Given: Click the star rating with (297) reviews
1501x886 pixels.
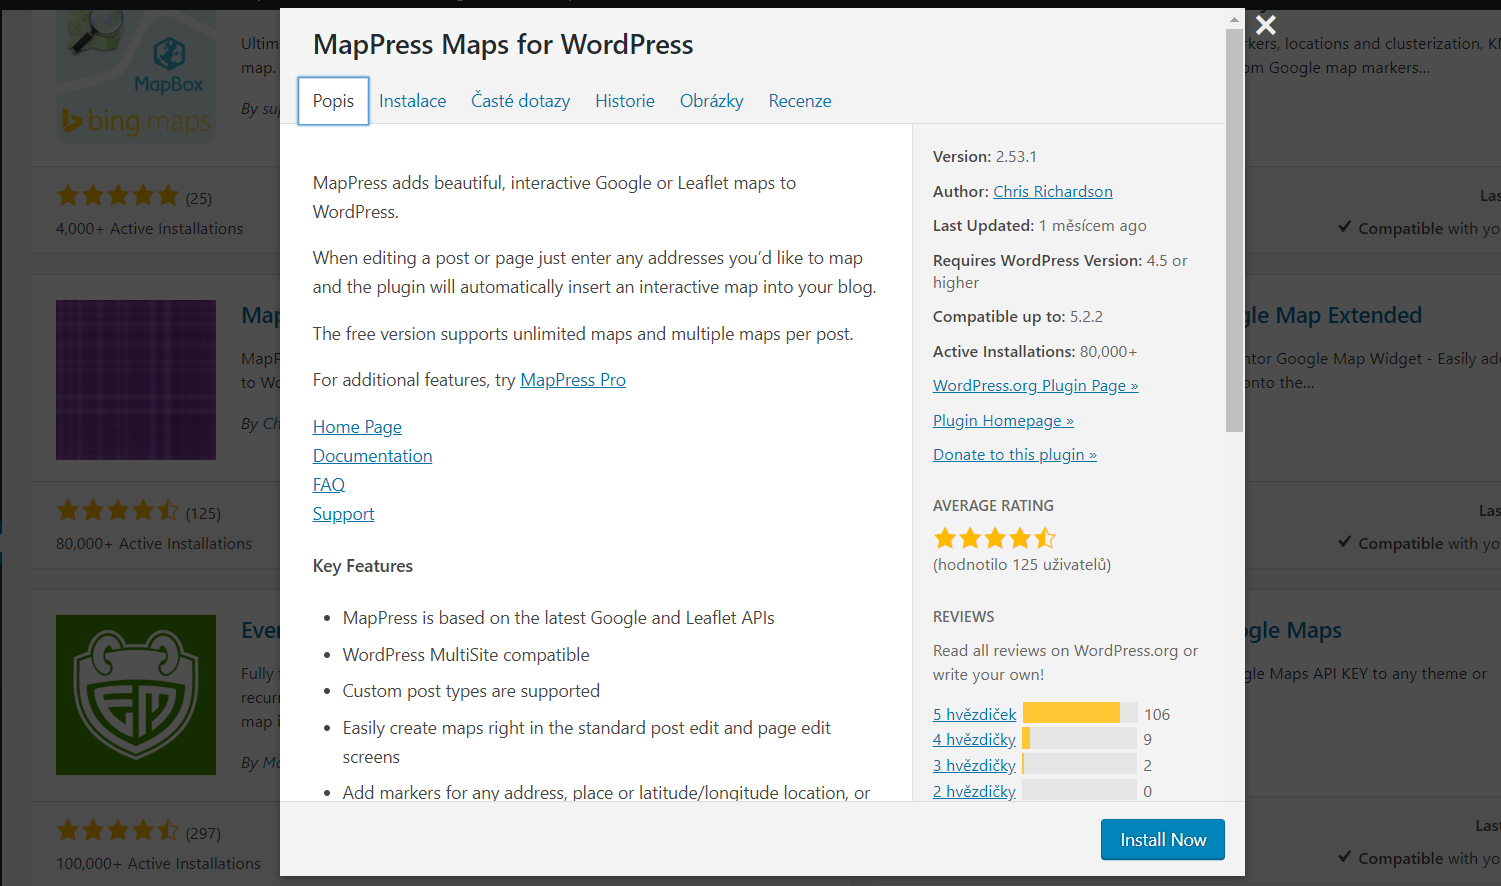Looking at the screenshot, I should 118,831.
